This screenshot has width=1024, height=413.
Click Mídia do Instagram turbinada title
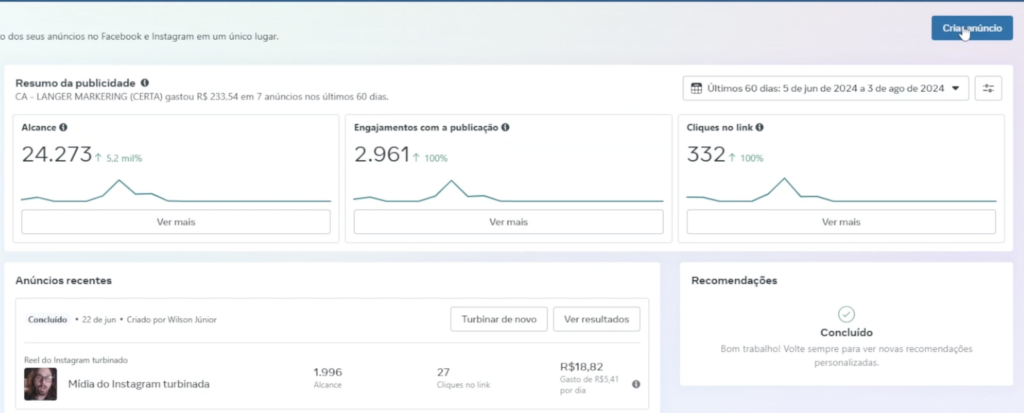point(139,384)
